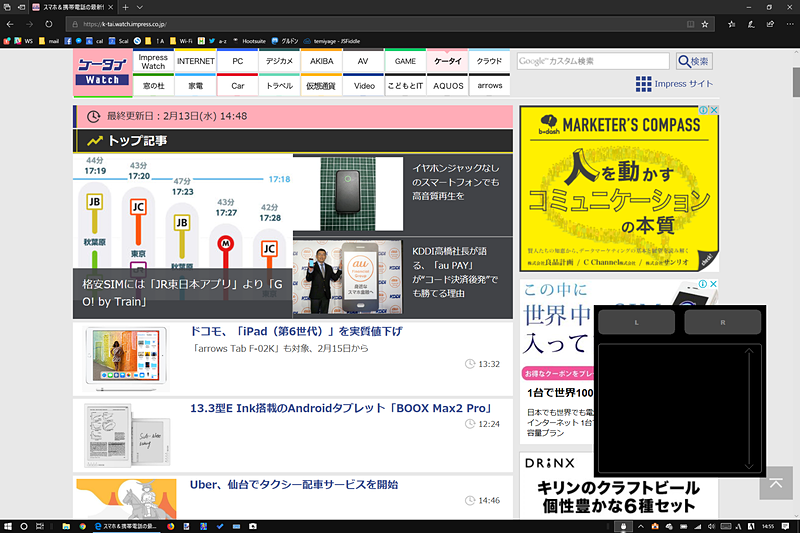Click the iPad article thumbnail

[126, 359]
